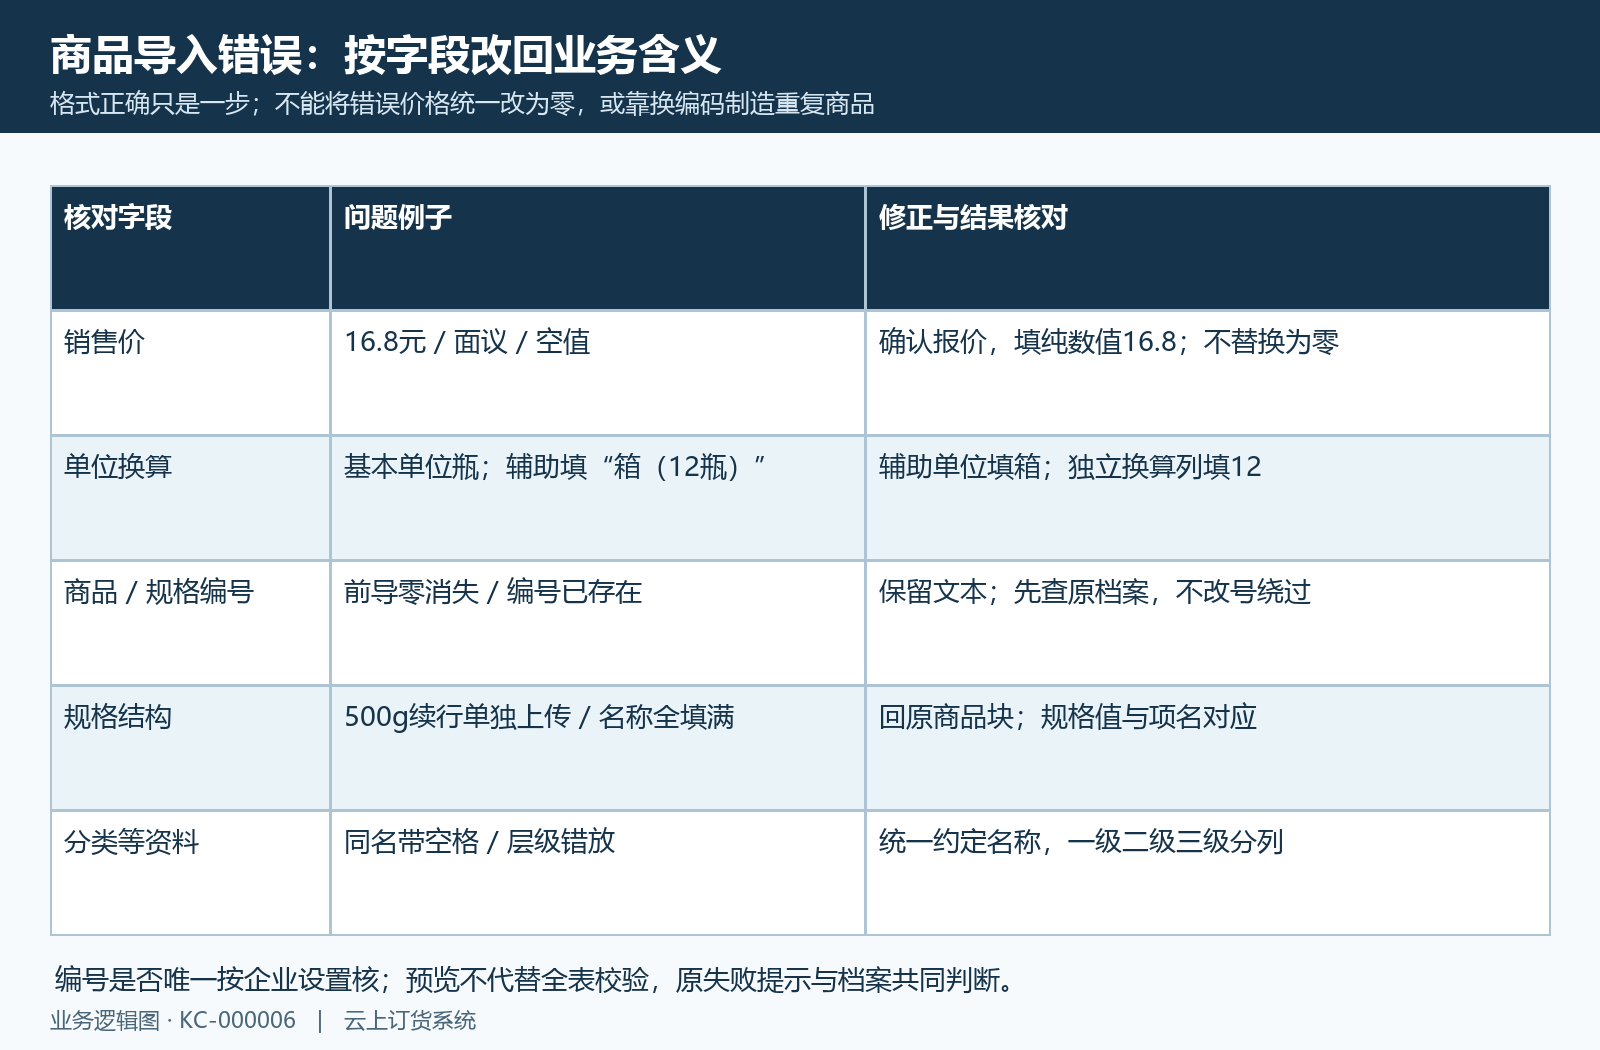Click the 核对字段 column header
Image resolution: width=1600 pixels, height=1050 pixels.
click(x=190, y=248)
